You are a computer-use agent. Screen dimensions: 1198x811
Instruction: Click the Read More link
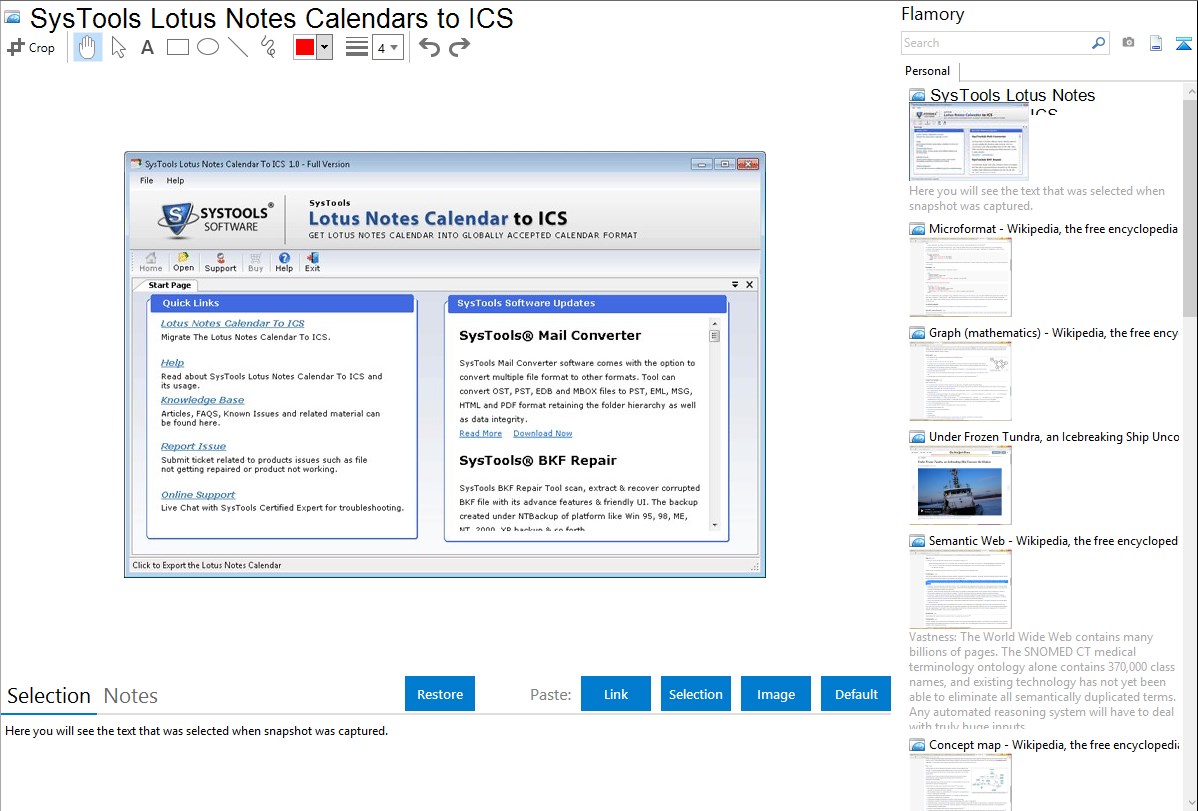(x=481, y=433)
